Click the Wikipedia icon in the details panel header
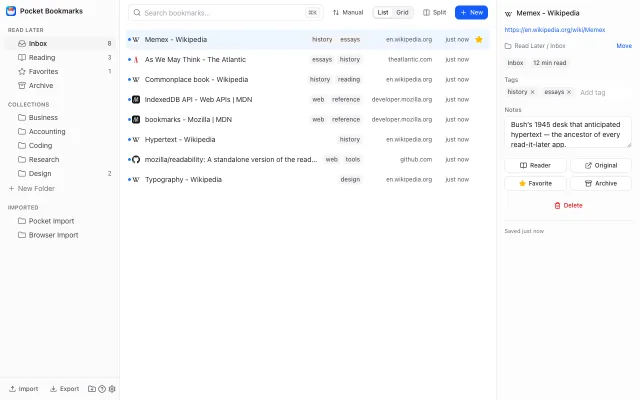 [x=508, y=13]
